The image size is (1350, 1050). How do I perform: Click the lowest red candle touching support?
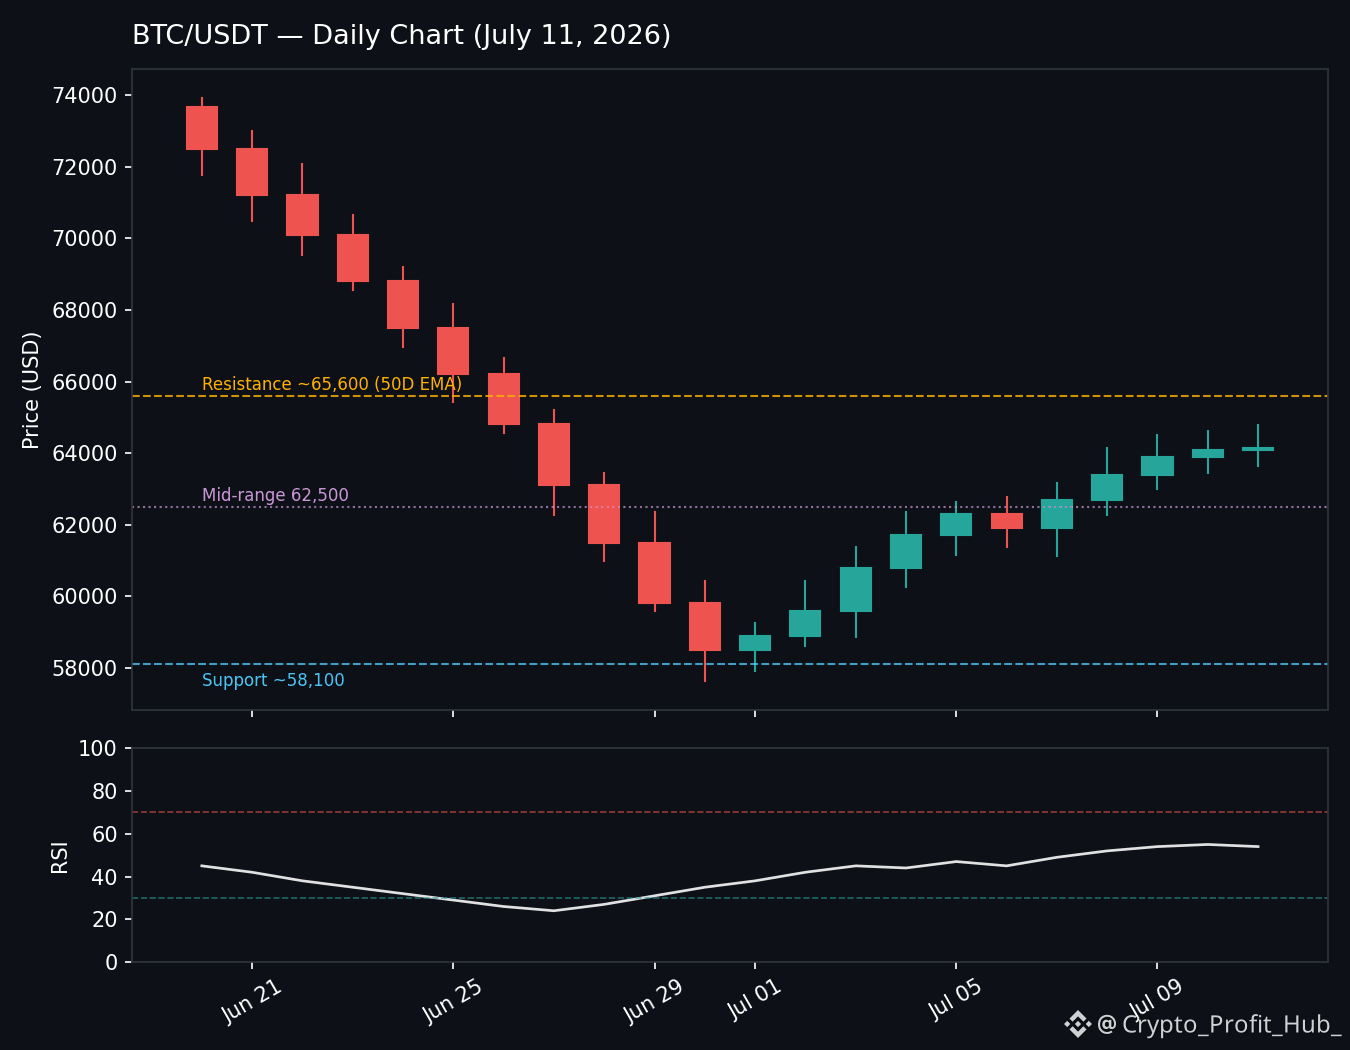click(705, 626)
